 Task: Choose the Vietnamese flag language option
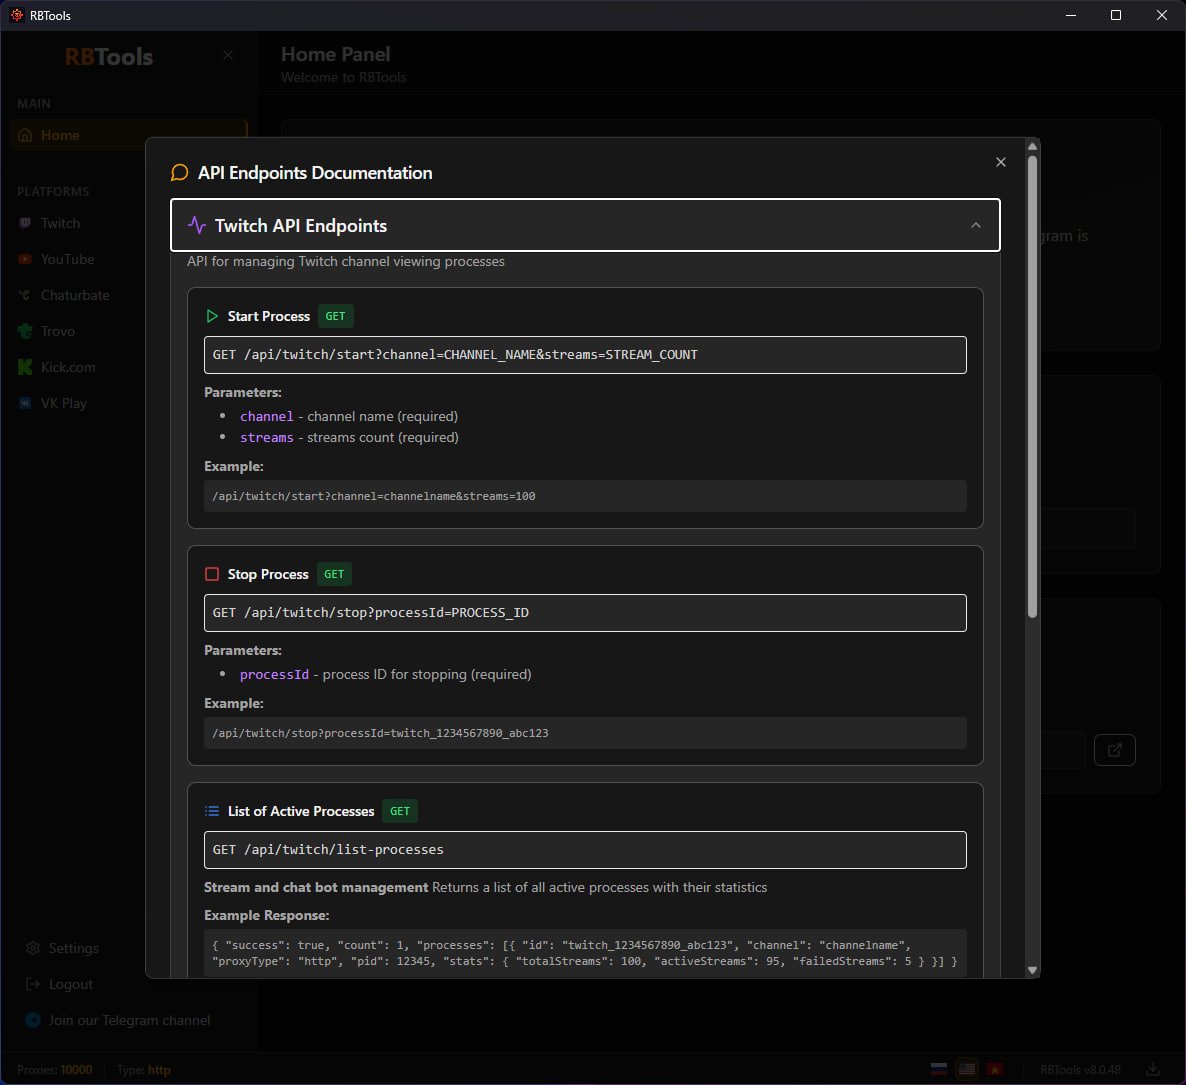point(994,1069)
